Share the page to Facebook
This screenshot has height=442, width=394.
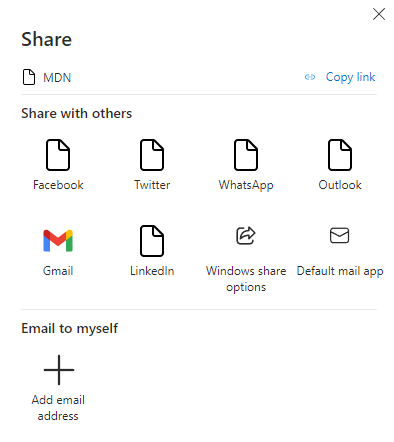(58, 165)
